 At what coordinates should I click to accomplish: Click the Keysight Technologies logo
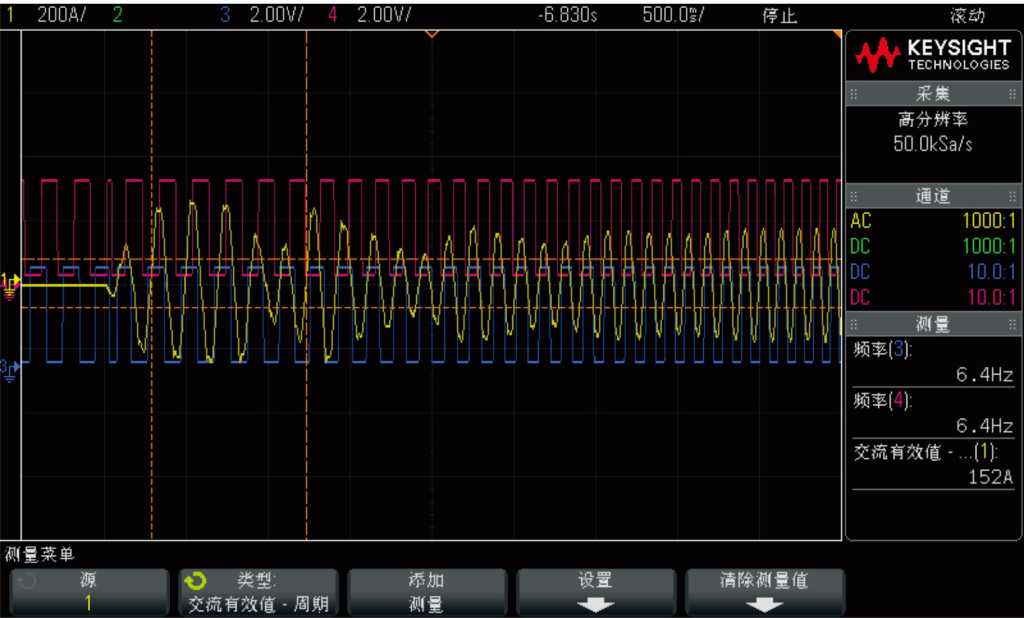[x=932, y=56]
